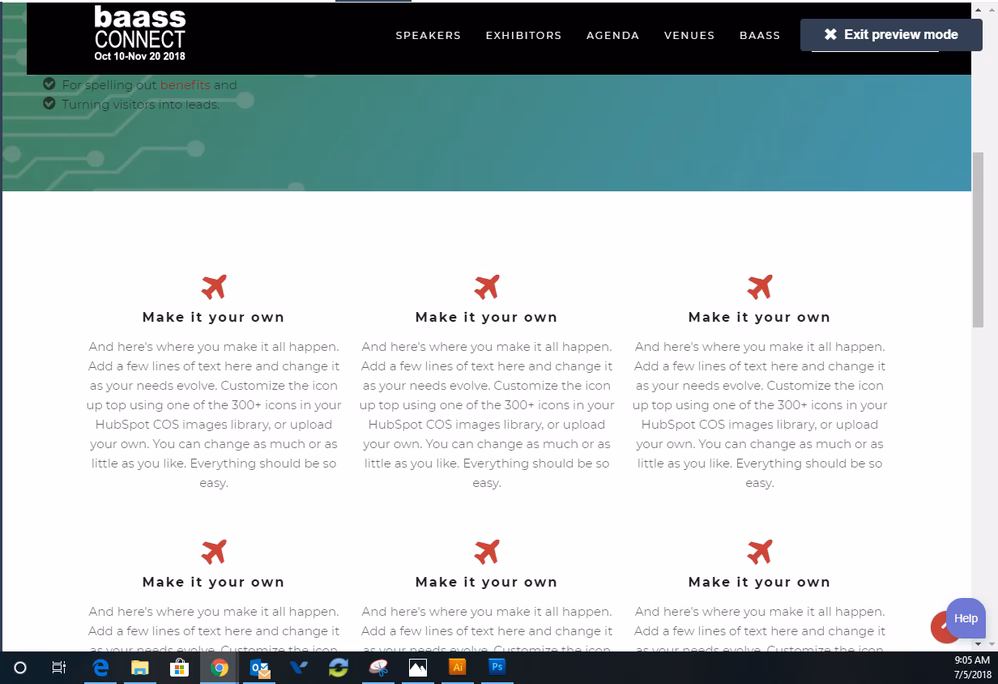Click the checkmark beside 'For spelling out benefits'
Screen dimensions: 998x684
tap(49, 84)
